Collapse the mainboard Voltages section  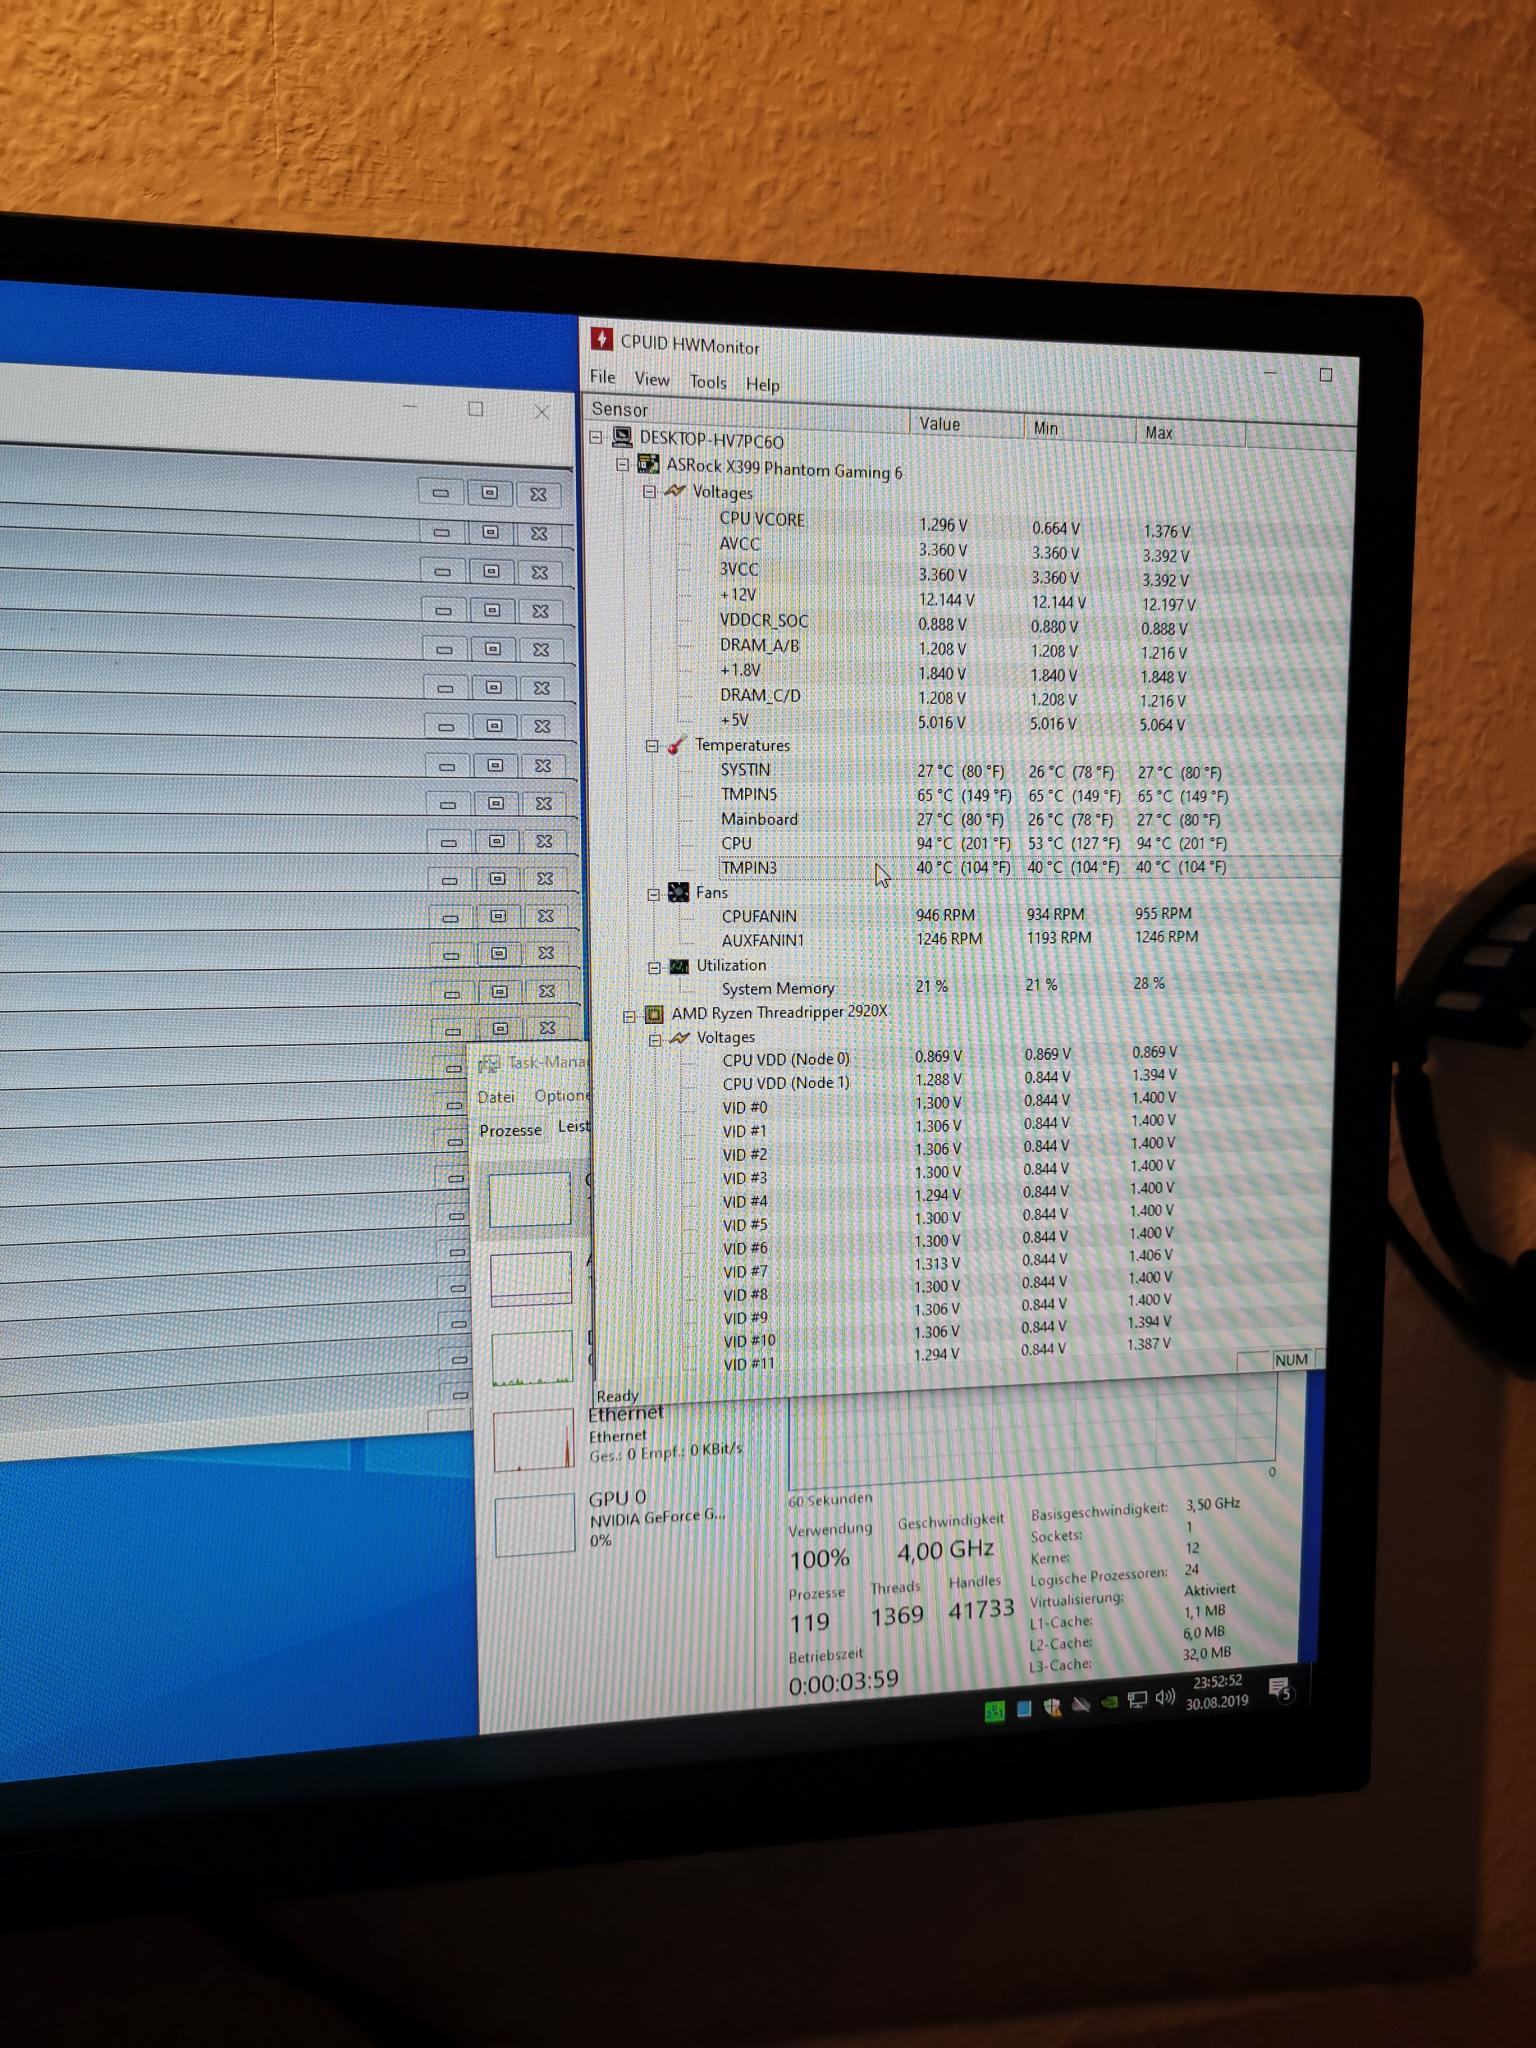pyautogui.click(x=649, y=491)
